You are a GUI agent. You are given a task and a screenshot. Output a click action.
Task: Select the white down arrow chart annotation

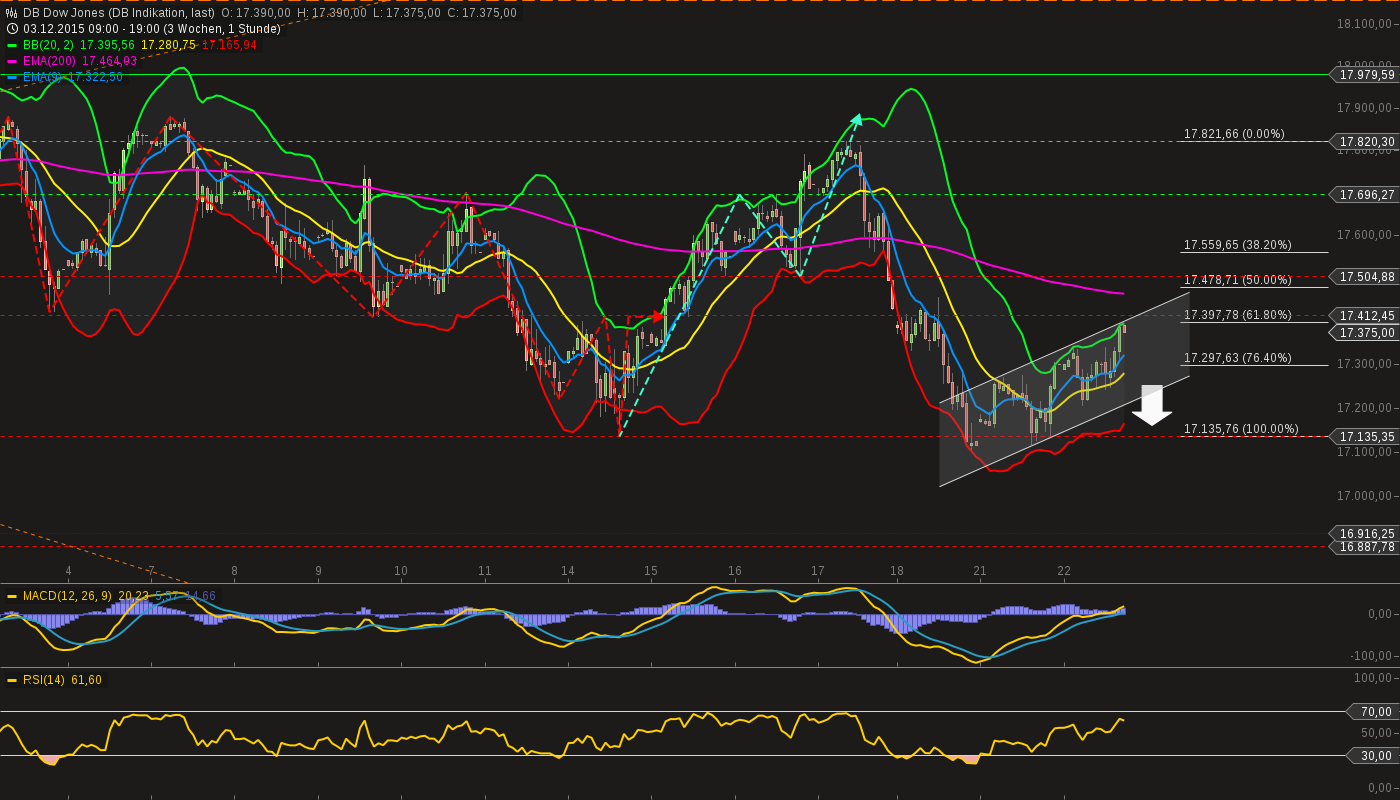1152,405
